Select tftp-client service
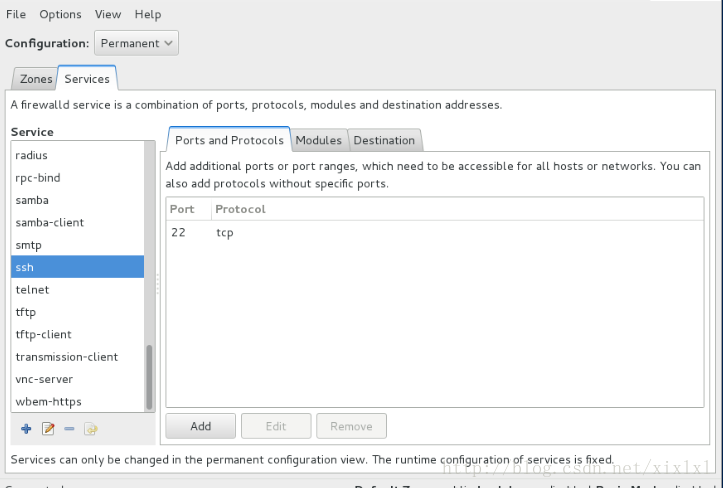 click(77, 334)
